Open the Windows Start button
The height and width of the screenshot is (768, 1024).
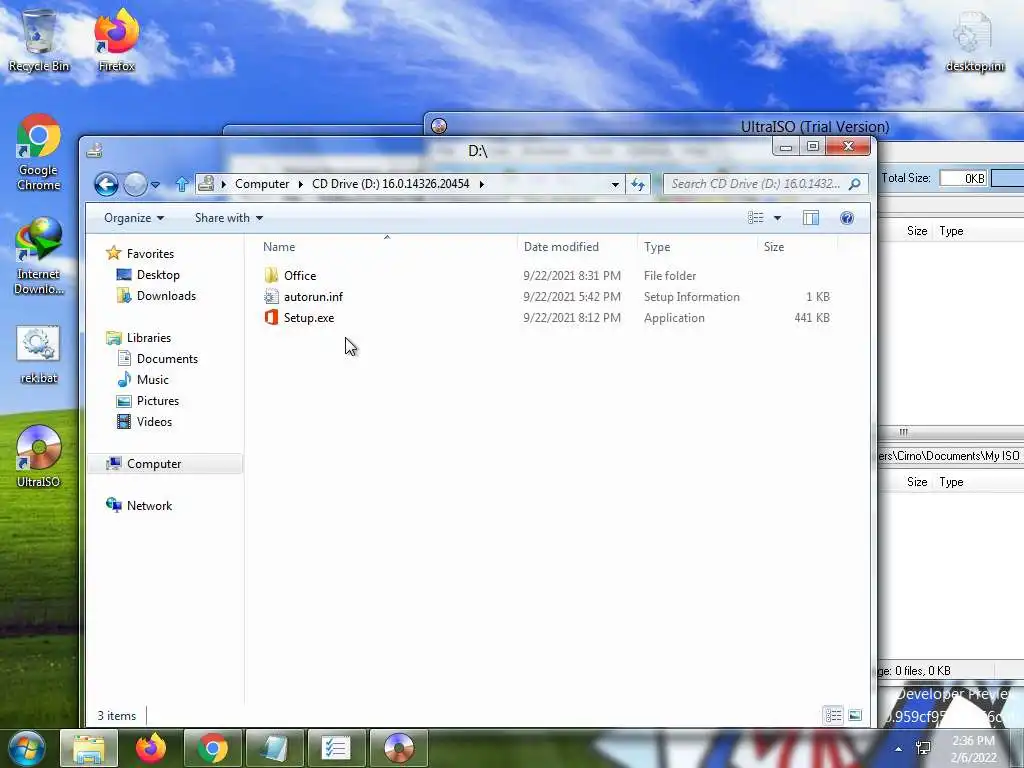(27, 748)
